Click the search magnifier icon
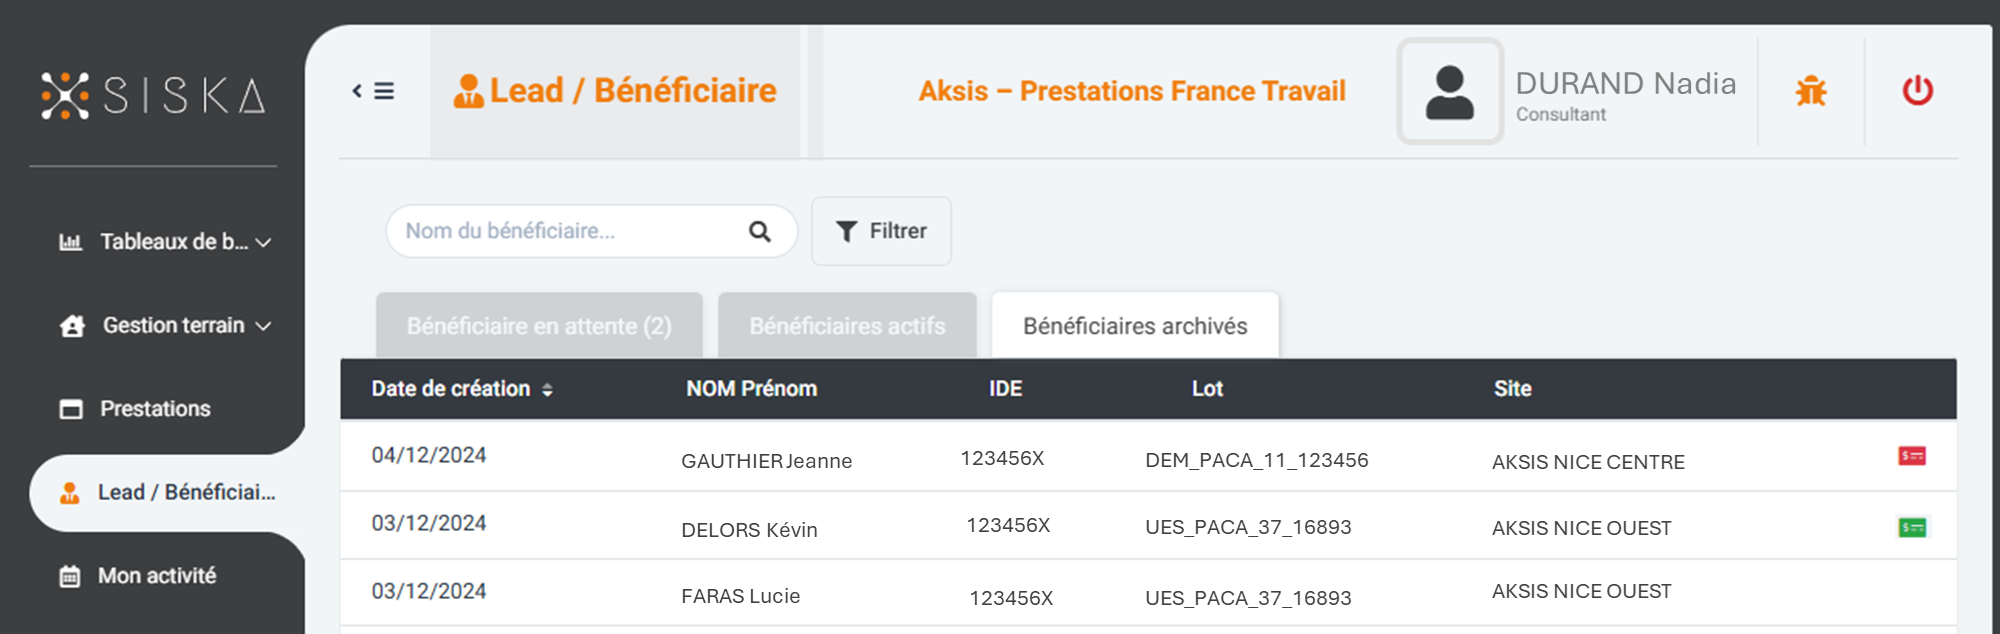 point(760,231)
